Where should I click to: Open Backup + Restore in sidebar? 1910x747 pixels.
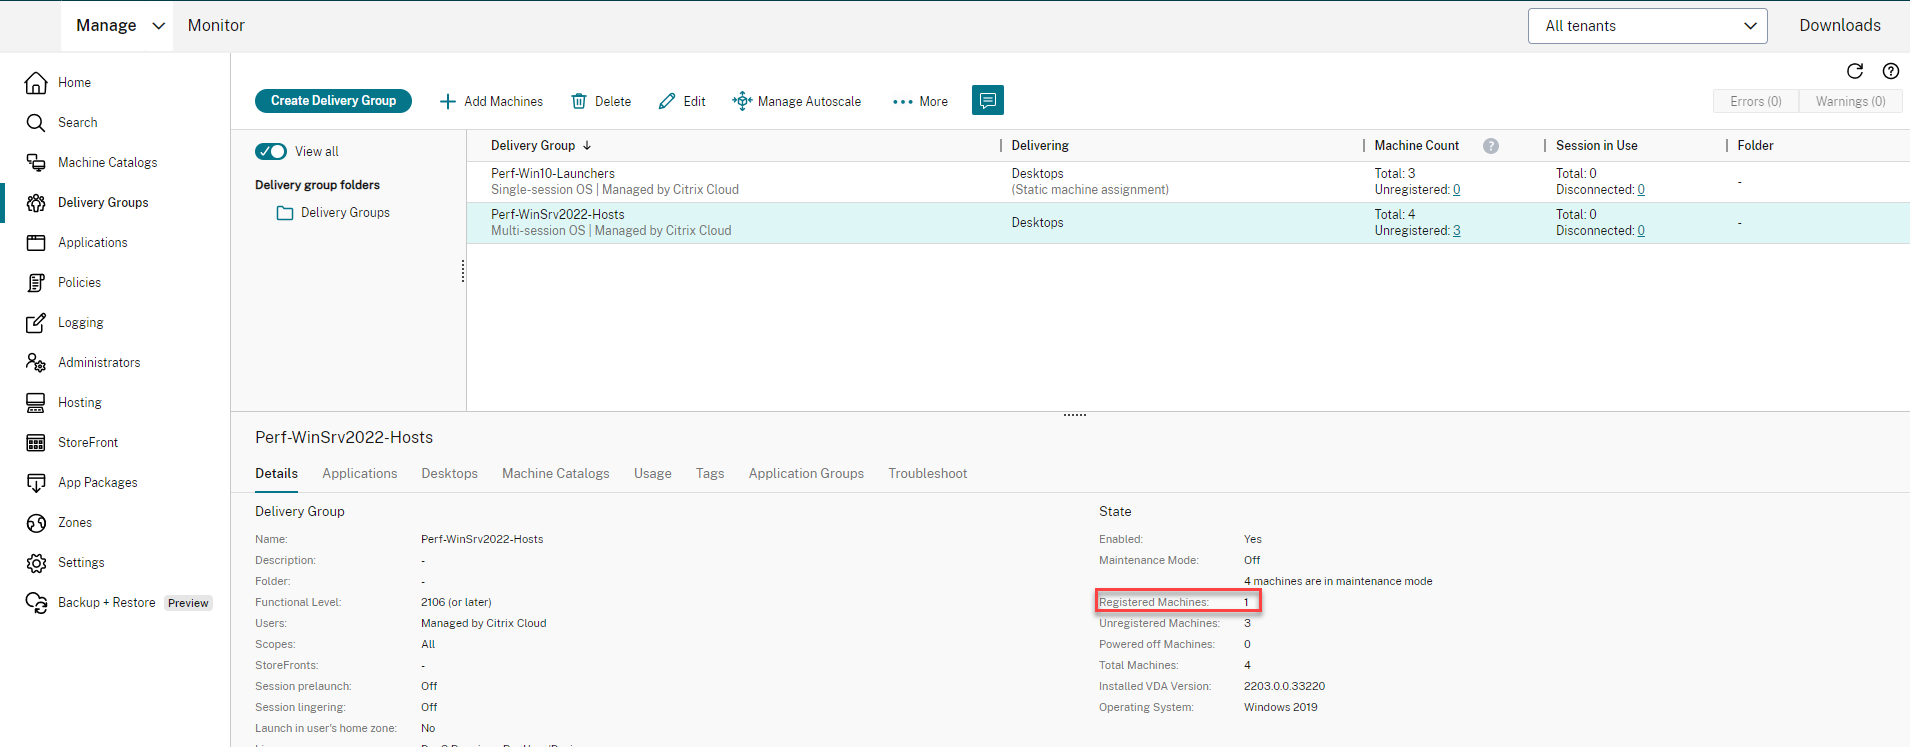tap(106, 602)
